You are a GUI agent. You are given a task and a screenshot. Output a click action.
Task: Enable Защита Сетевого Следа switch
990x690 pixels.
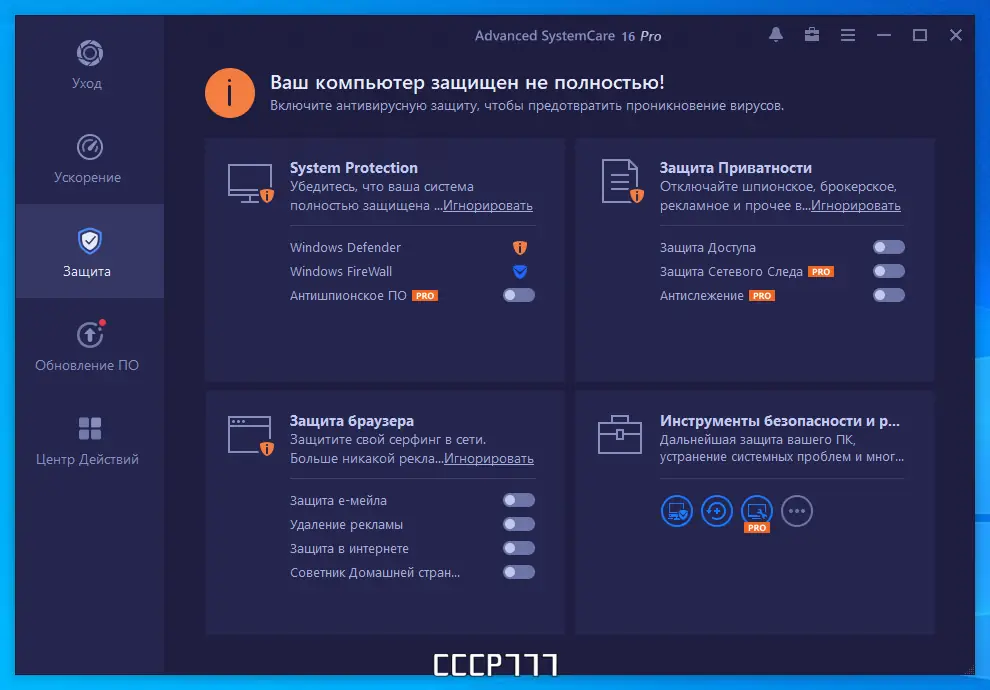click(889, 271)
